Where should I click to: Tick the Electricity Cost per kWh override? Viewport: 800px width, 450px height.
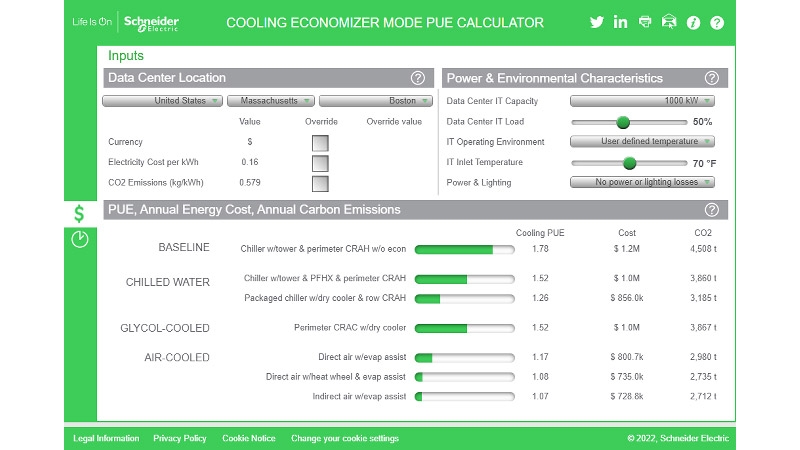pyautogui.click(x=320, y=162)
